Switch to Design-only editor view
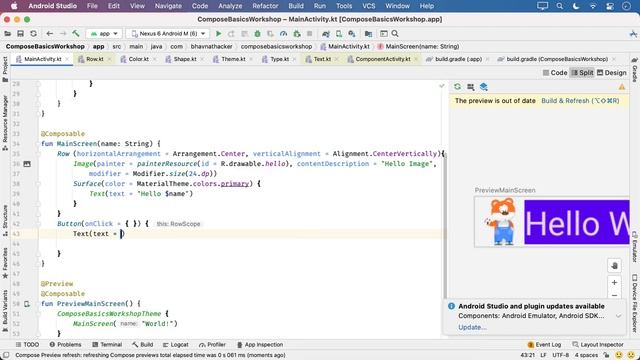The width and height of the screenshot is (640, 360). pyautogui.click(x=611, y=73)
